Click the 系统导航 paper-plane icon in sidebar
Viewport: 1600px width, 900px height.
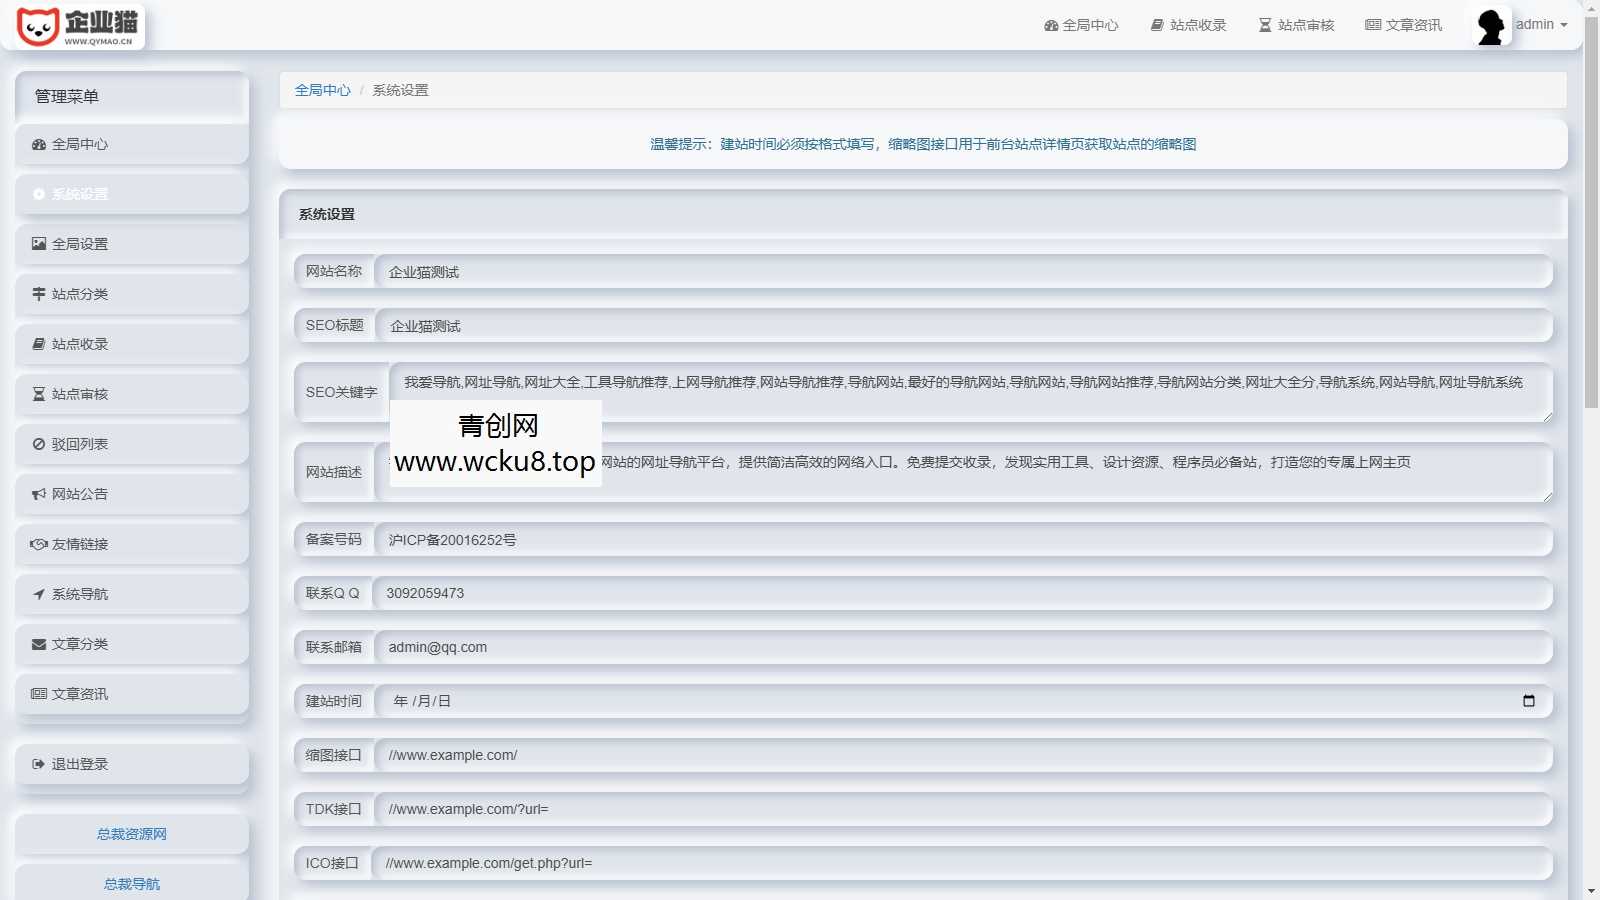[38, 593]
